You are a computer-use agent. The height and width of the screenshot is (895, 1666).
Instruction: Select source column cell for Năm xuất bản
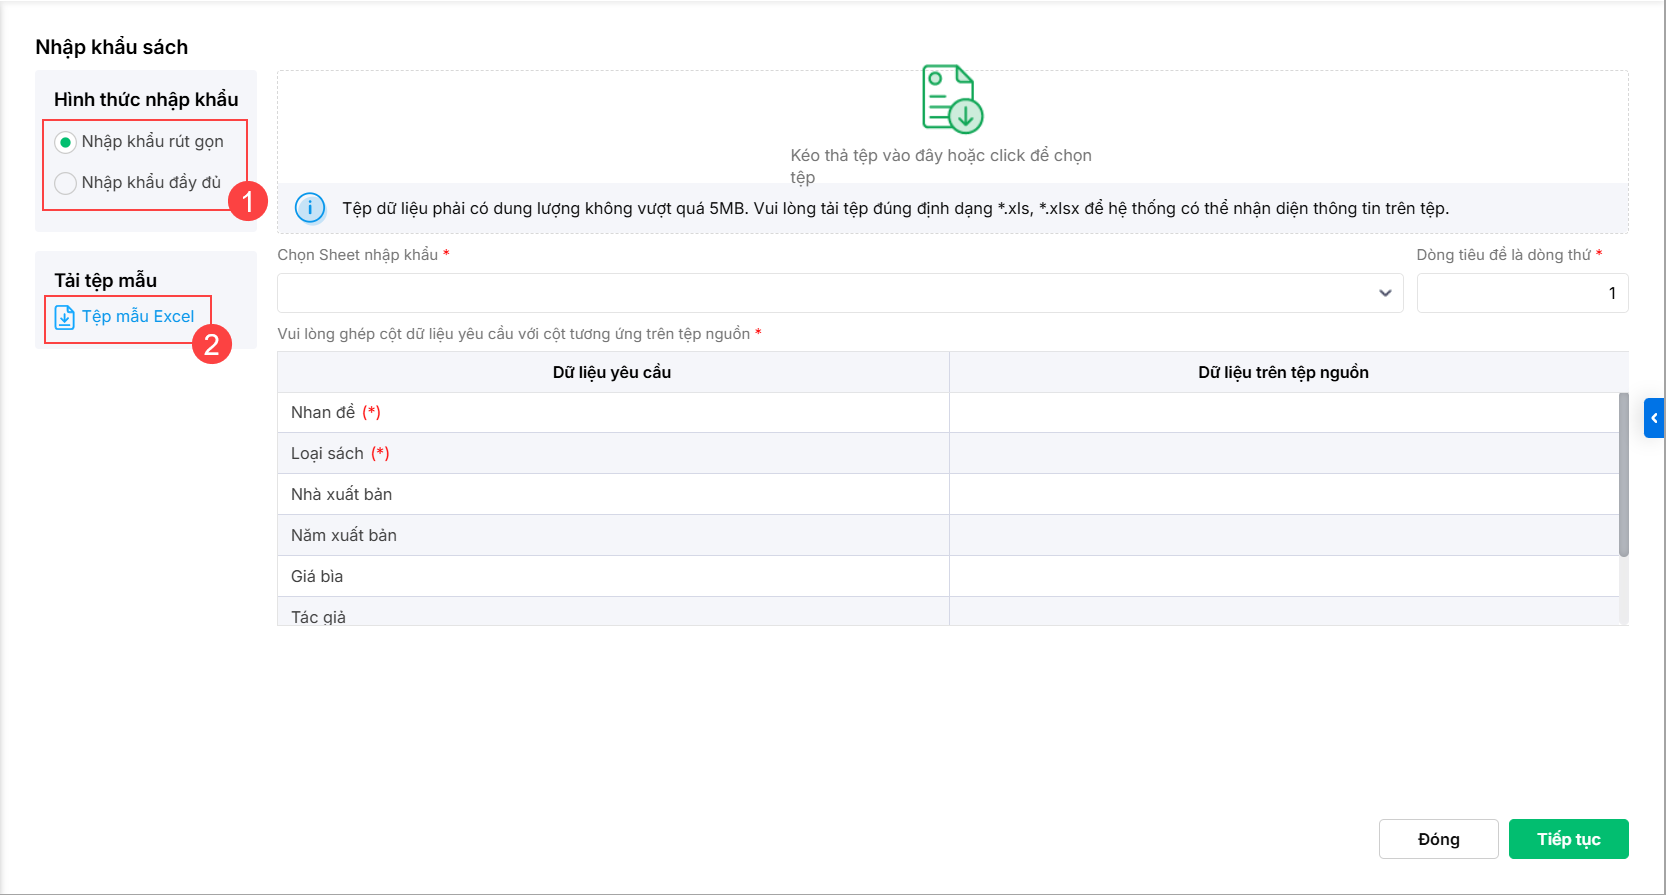[x=1283, y=536]
